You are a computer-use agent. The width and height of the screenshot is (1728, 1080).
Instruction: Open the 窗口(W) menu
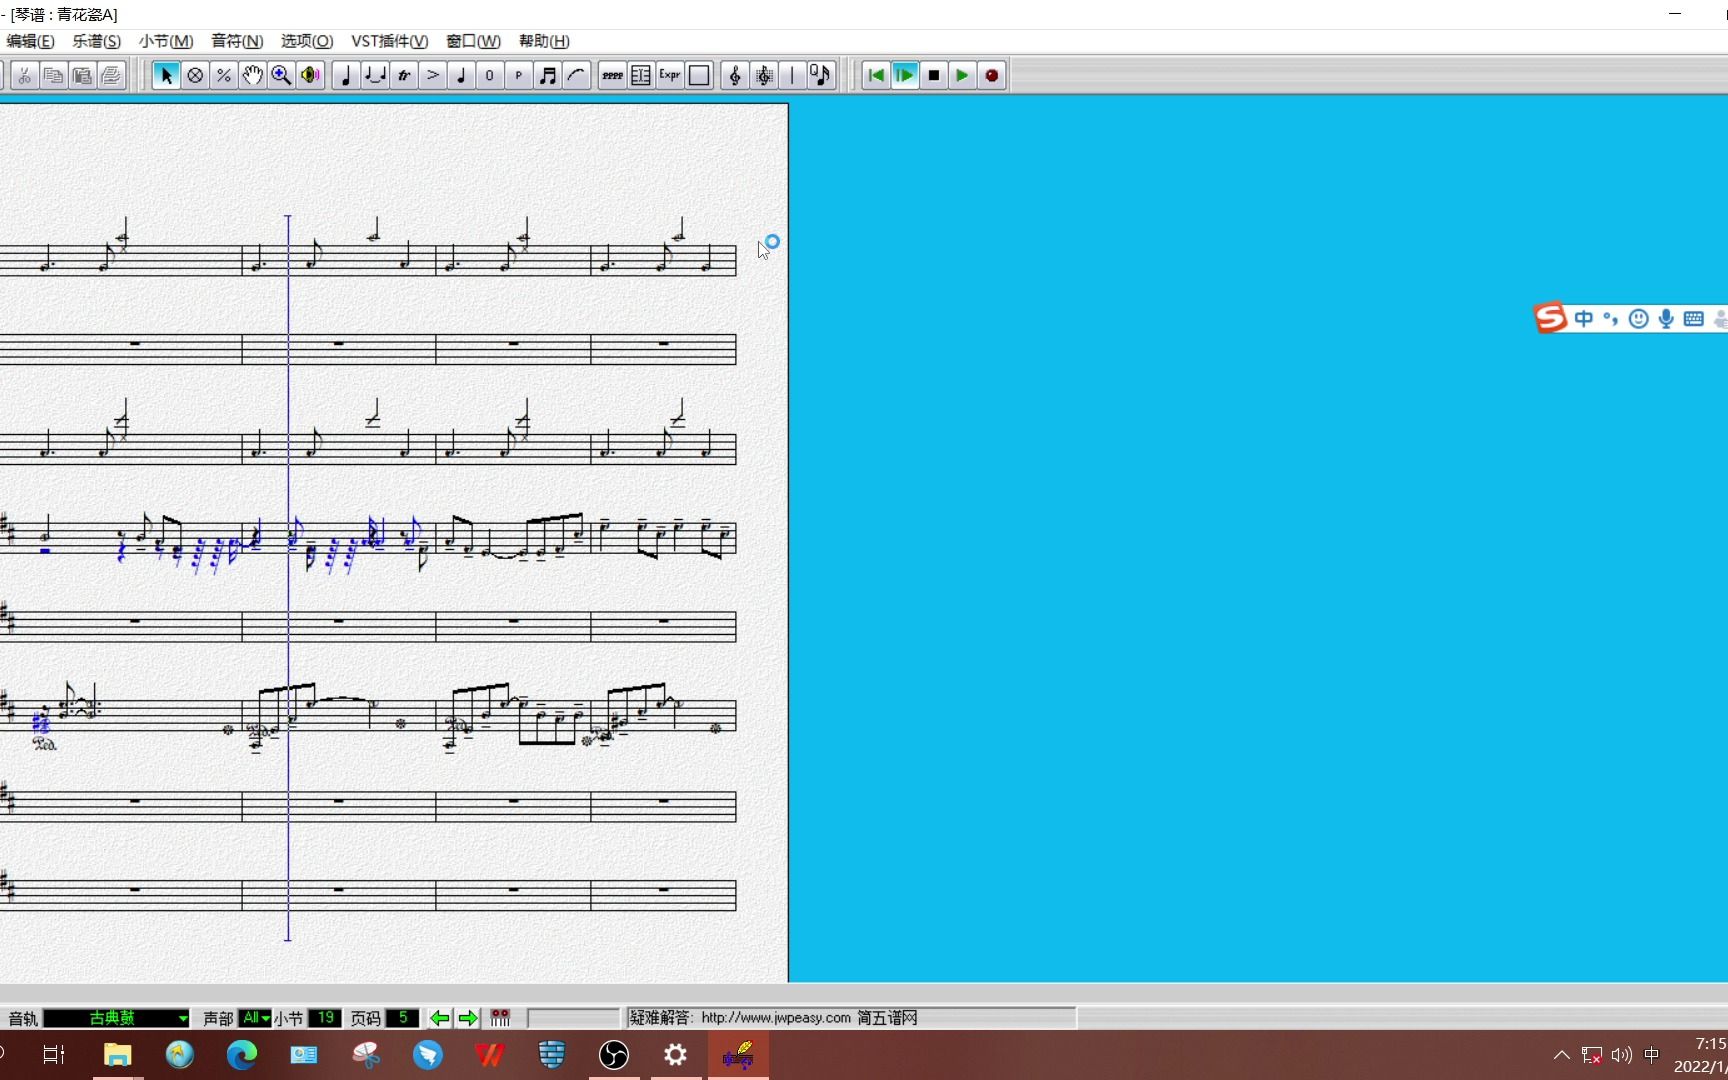[473, 41]
